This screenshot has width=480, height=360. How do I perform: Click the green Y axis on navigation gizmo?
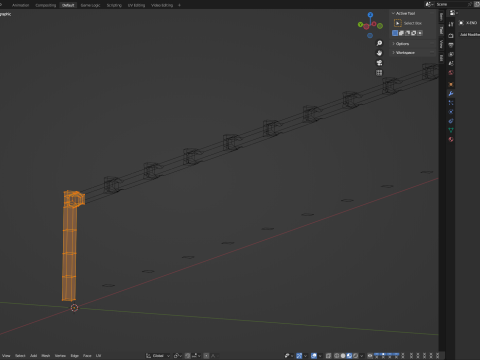(360, 24)
